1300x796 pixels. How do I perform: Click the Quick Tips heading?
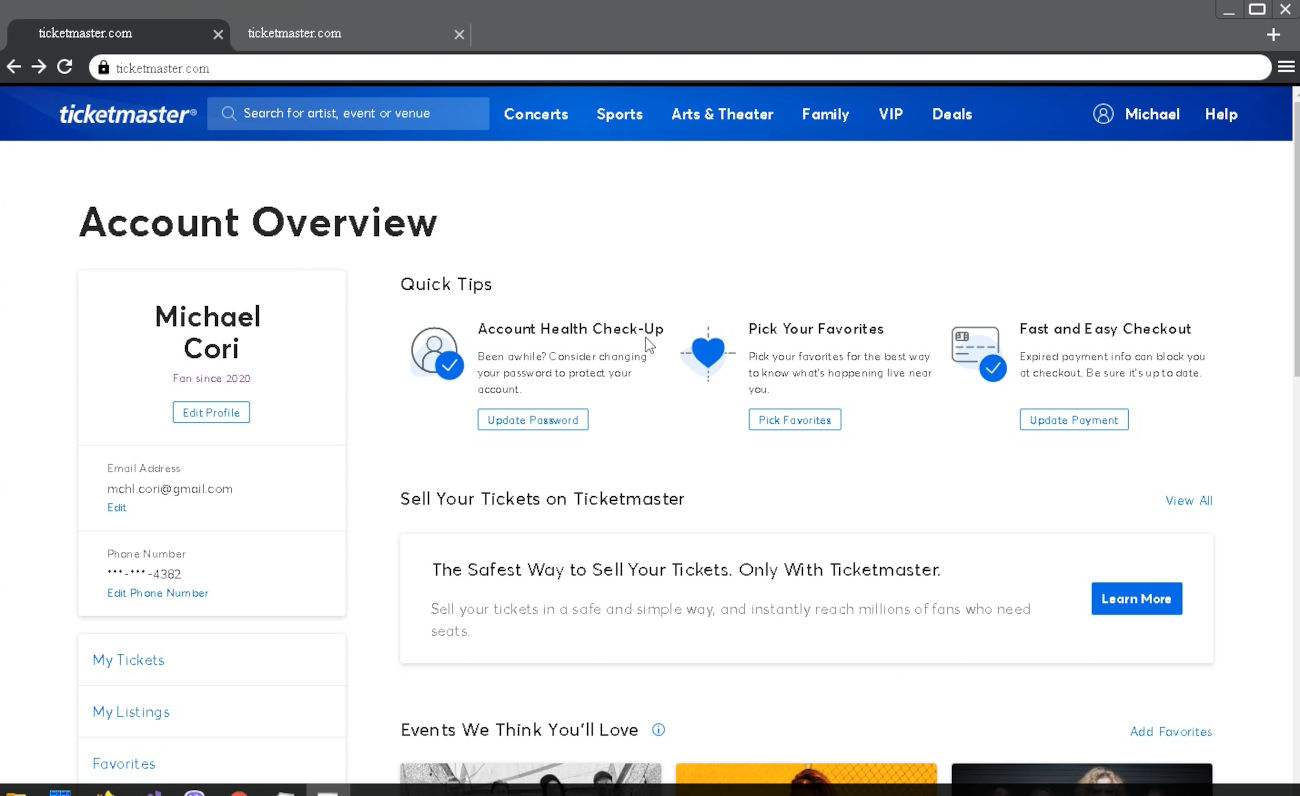[446, 284]
